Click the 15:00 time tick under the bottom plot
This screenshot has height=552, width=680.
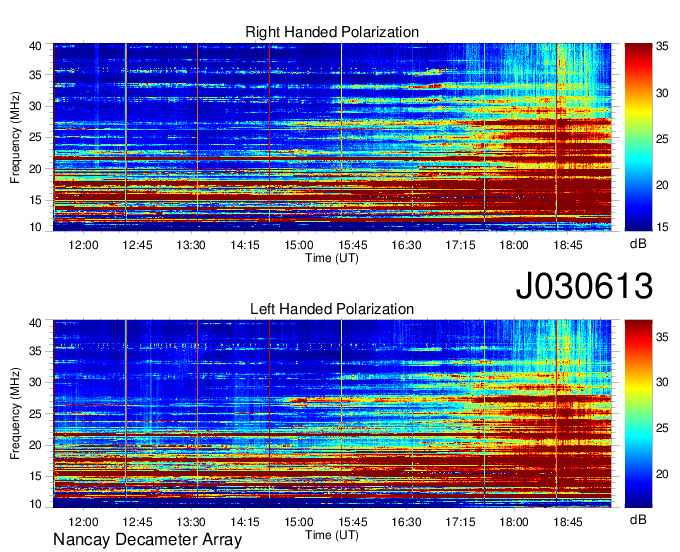click(x=299, y=522)
